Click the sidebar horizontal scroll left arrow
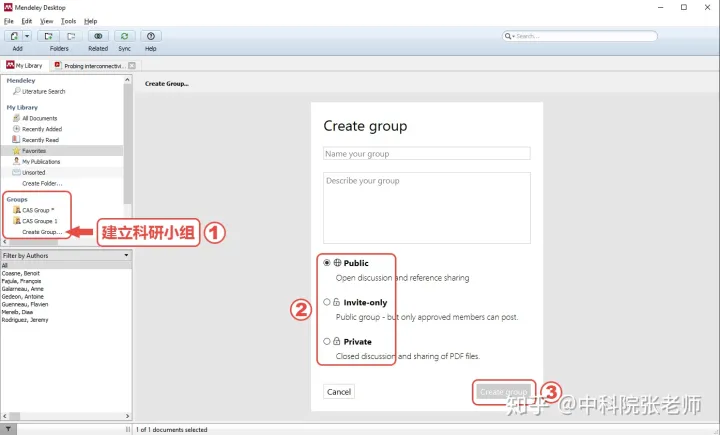The height and width of the screenshot is (435, 720). point(5,242)
